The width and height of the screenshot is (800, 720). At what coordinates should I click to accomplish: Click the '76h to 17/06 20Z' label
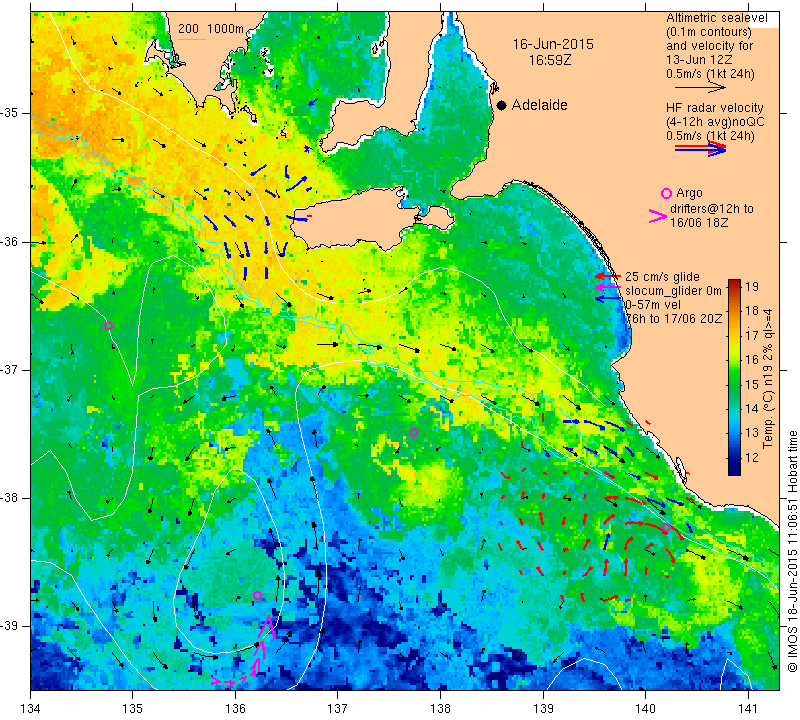(673, 319)
